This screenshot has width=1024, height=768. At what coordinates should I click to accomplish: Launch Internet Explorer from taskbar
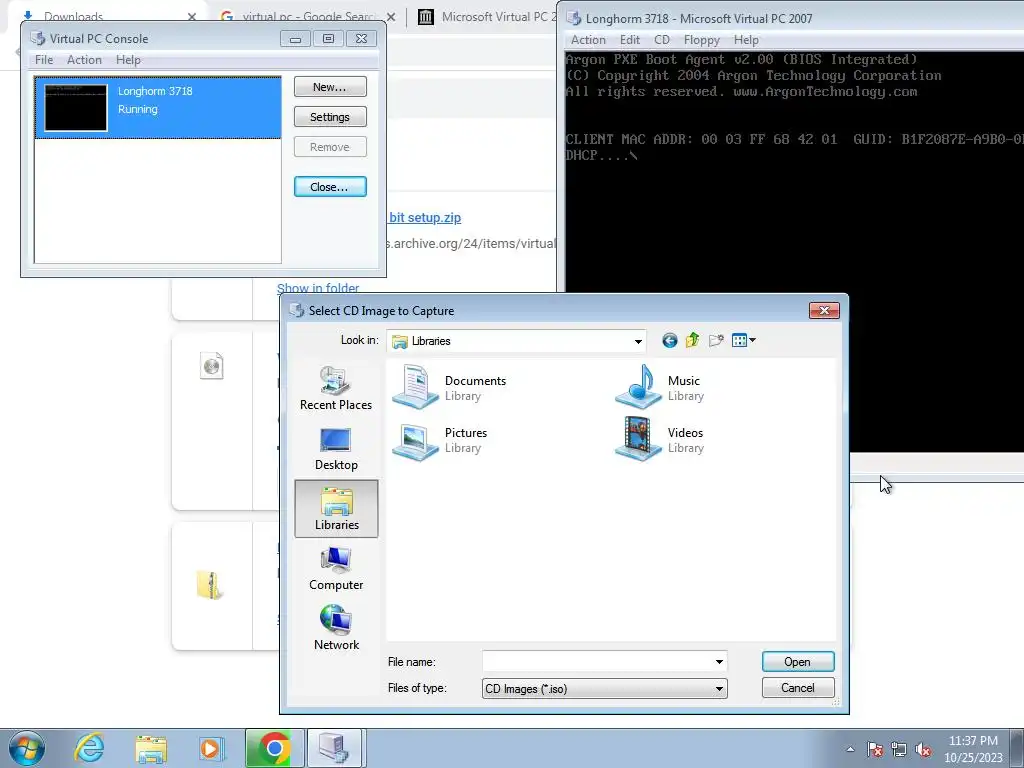[x=89, y=748]
